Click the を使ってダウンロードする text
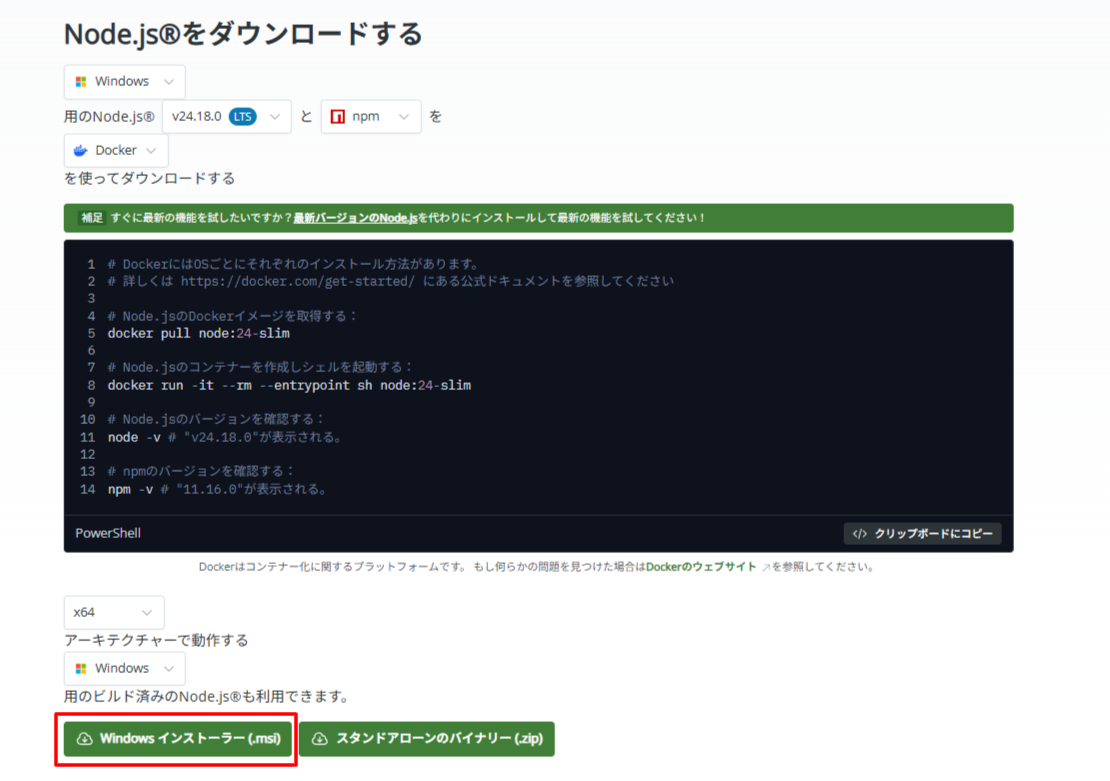The height and width of the screenshot is (781, 1110). [x=149, y=178]
